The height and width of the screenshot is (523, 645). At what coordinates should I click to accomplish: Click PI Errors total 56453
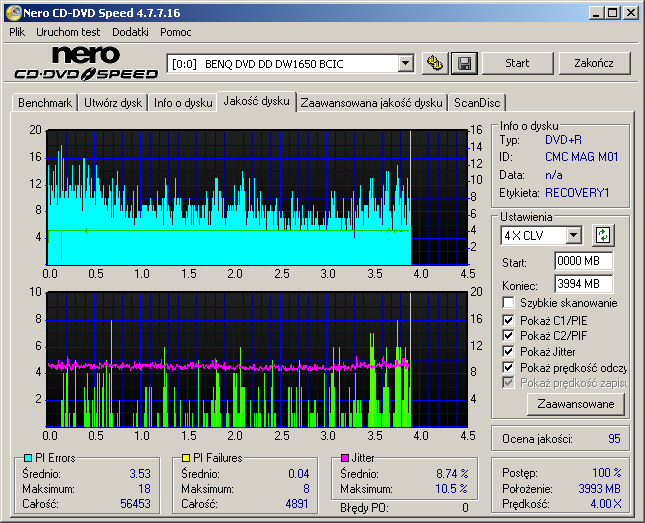pos(135,504)
